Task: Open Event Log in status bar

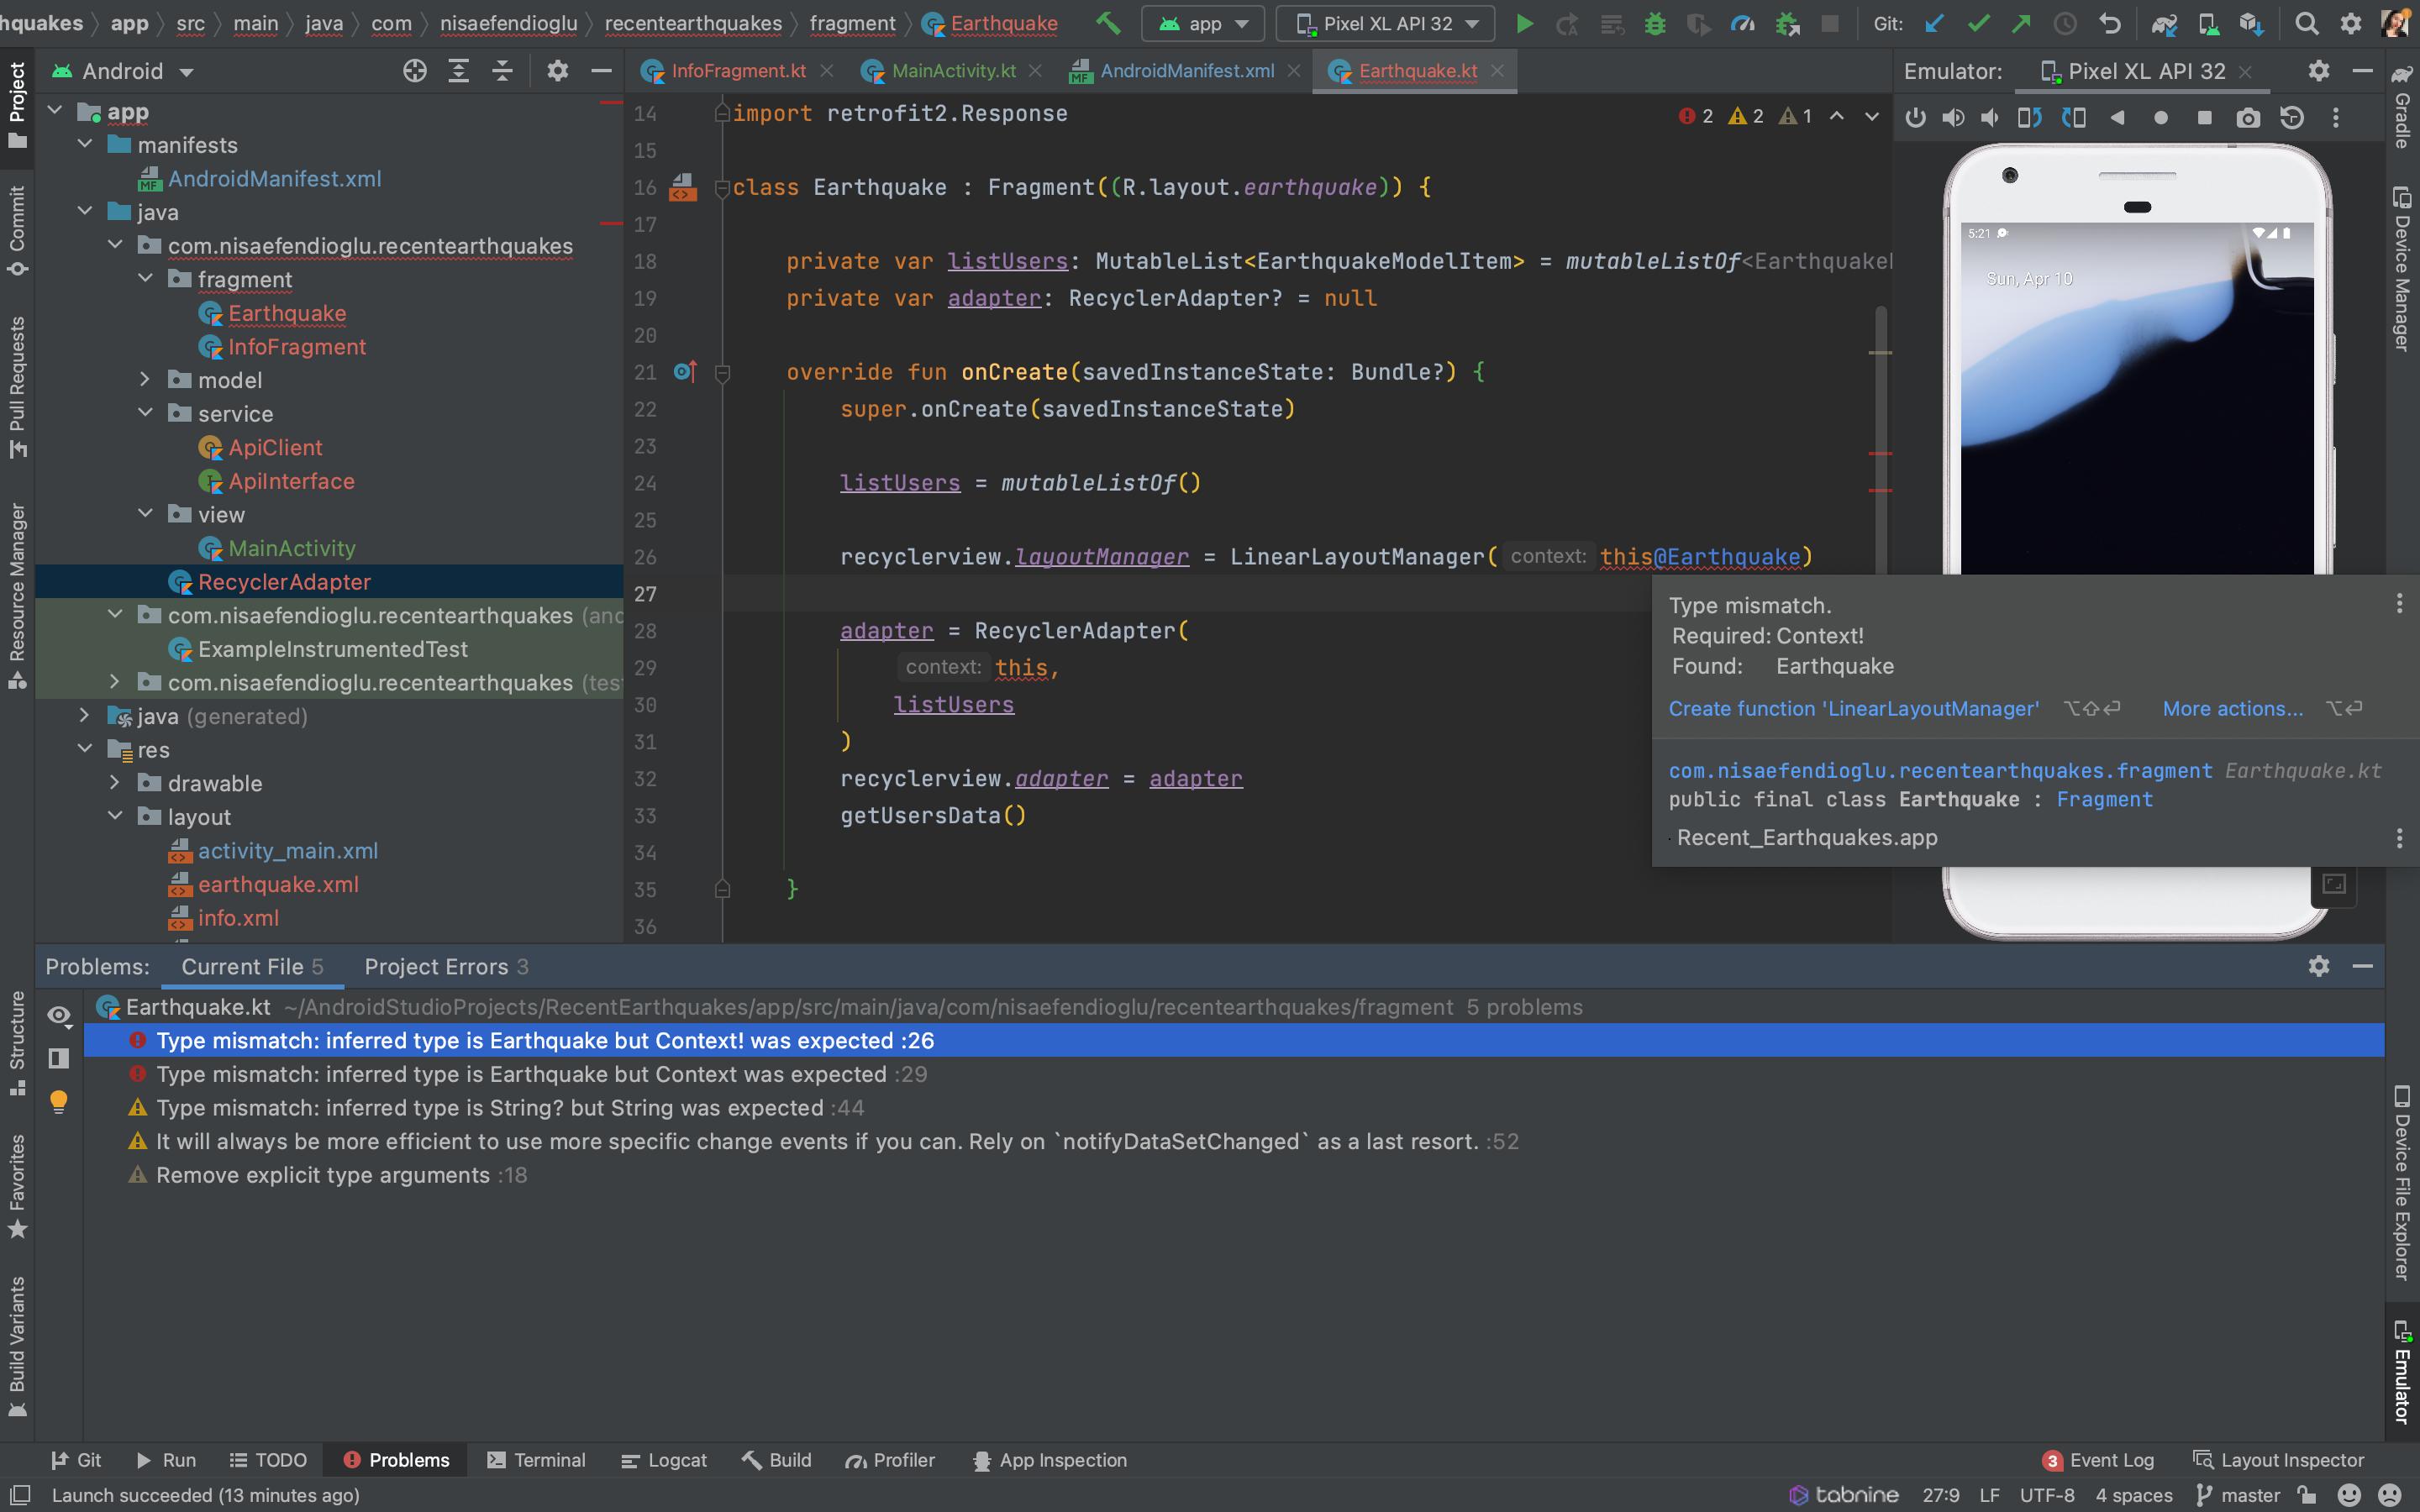Action: (x=2098, y=1460)
